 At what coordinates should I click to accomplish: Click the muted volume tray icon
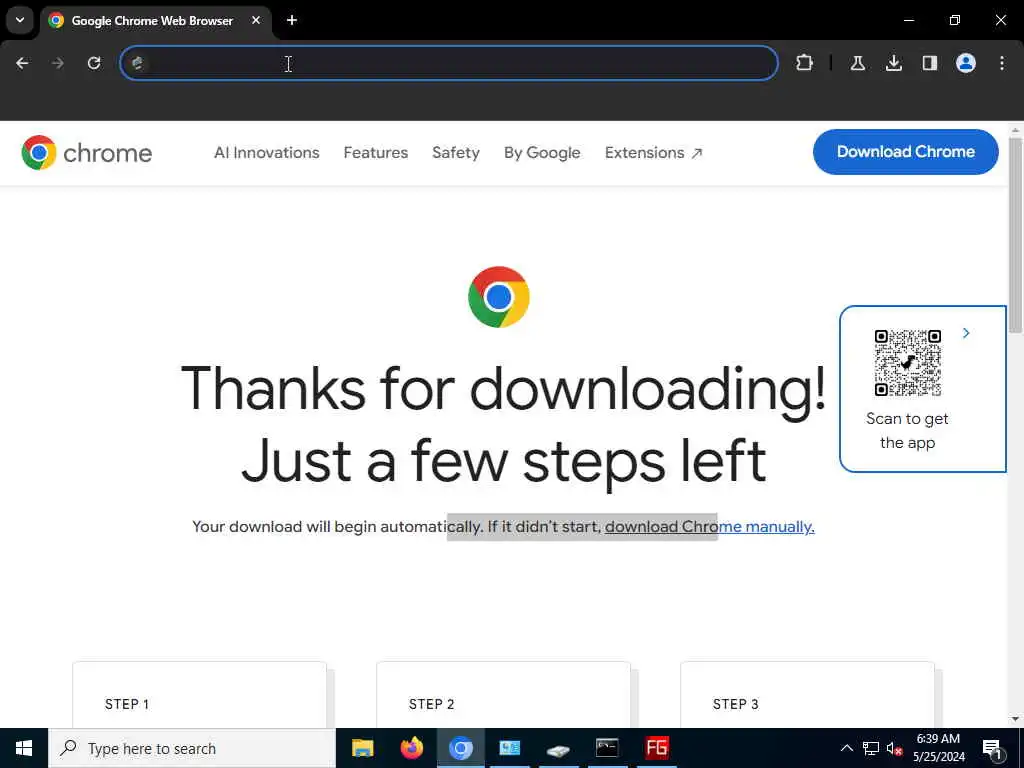(x=895, y=748)
